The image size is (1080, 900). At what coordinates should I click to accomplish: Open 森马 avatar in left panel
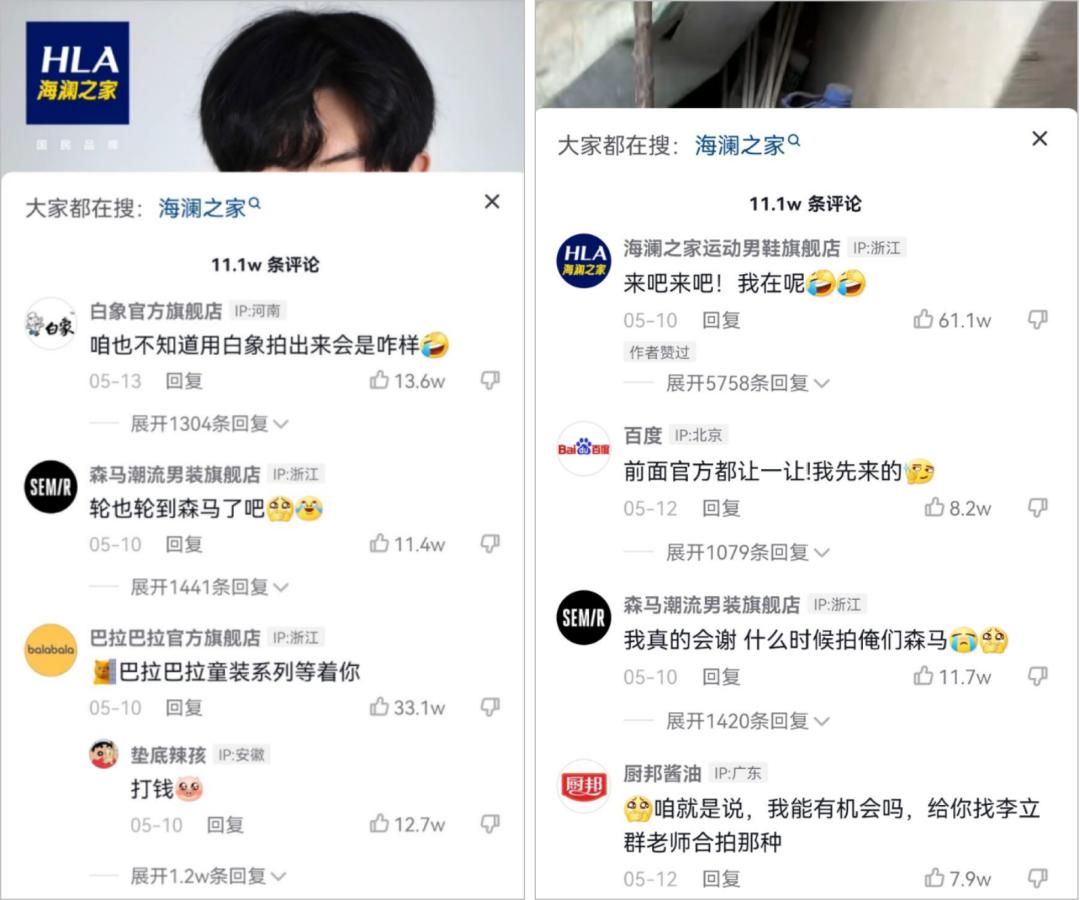point(50,487)
